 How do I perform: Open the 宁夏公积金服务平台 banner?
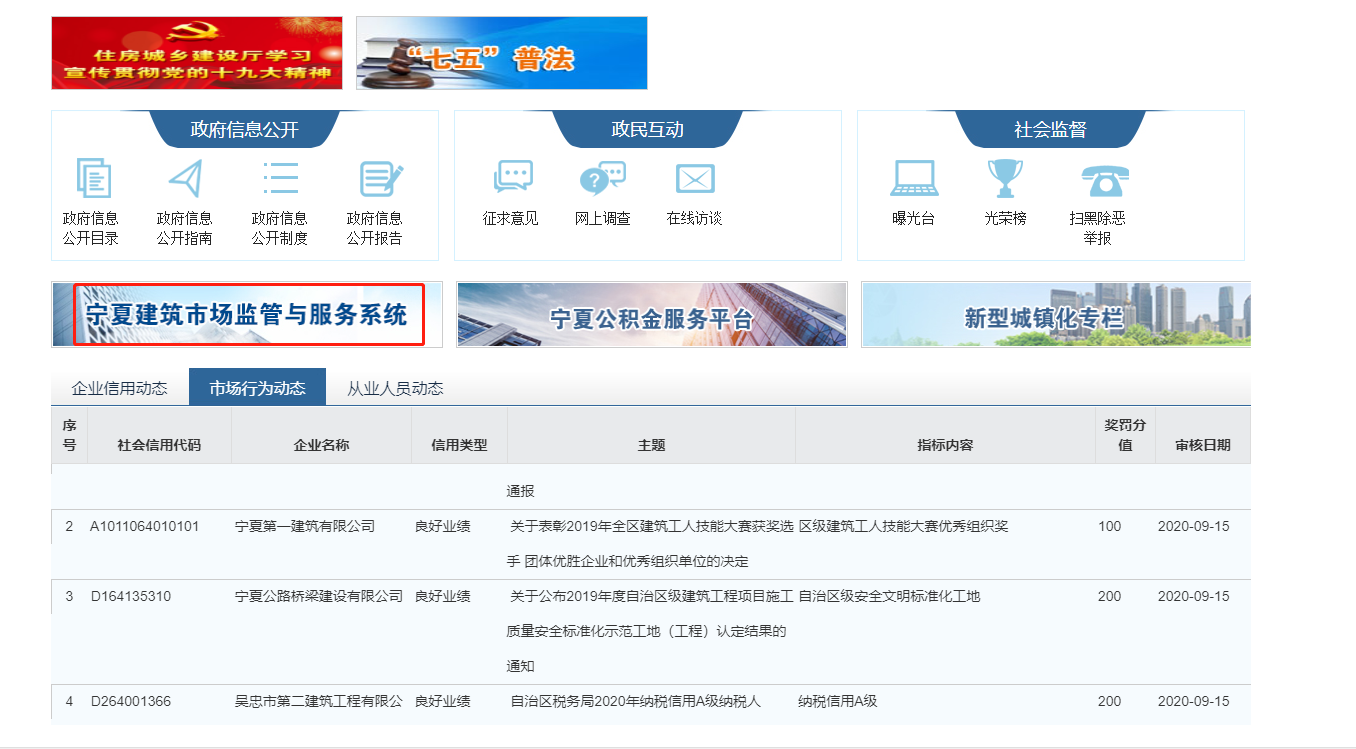(651, 315)
